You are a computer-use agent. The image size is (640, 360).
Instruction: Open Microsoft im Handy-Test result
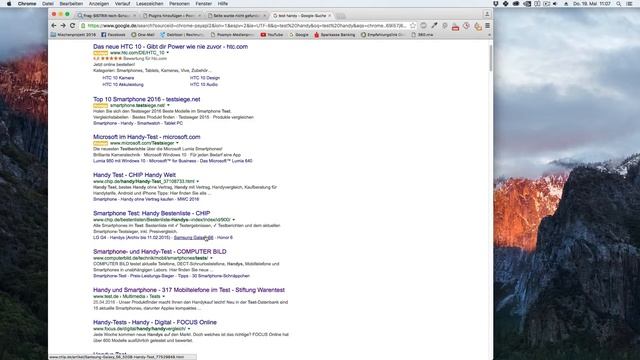click(147, 137)
